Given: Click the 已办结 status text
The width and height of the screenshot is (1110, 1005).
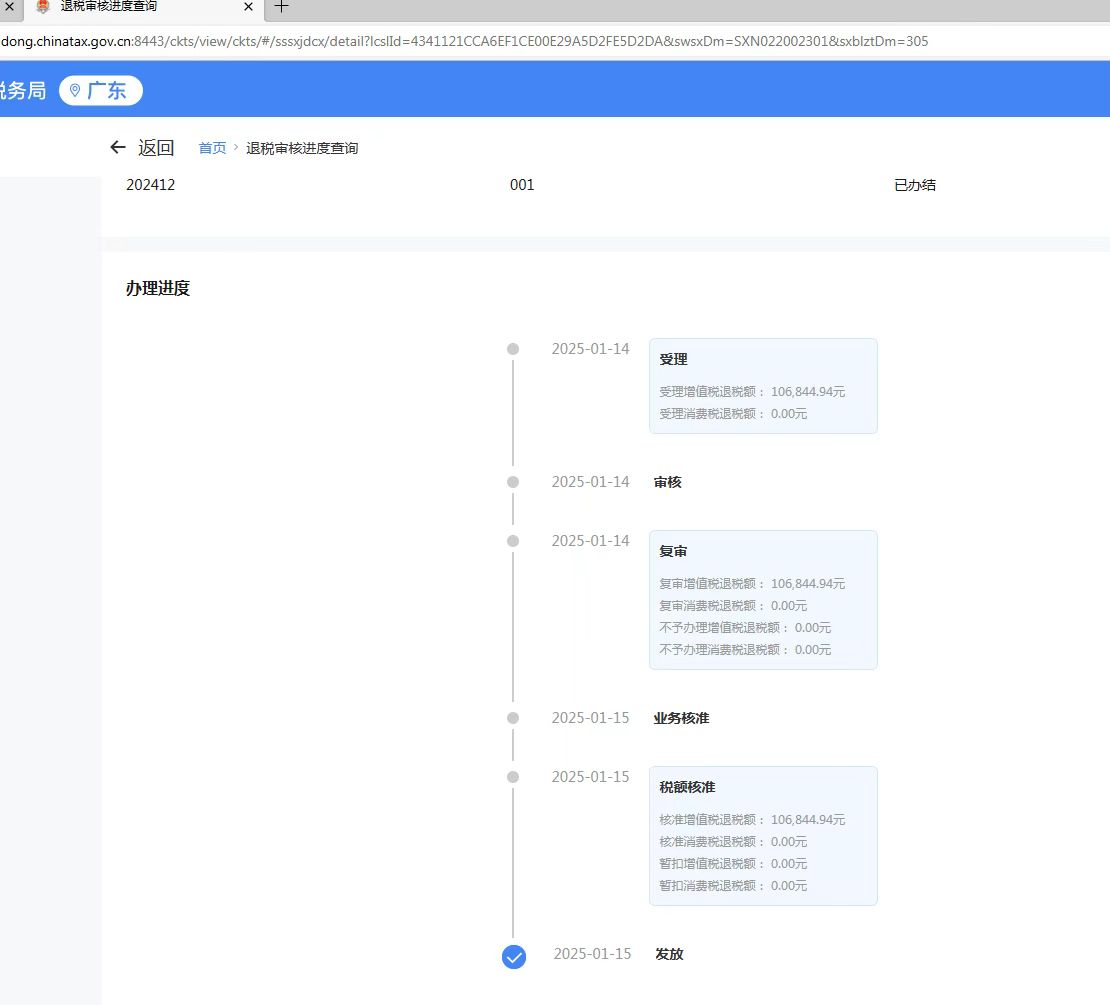Looking at the screenshot, I should click(x=913, y=184).
